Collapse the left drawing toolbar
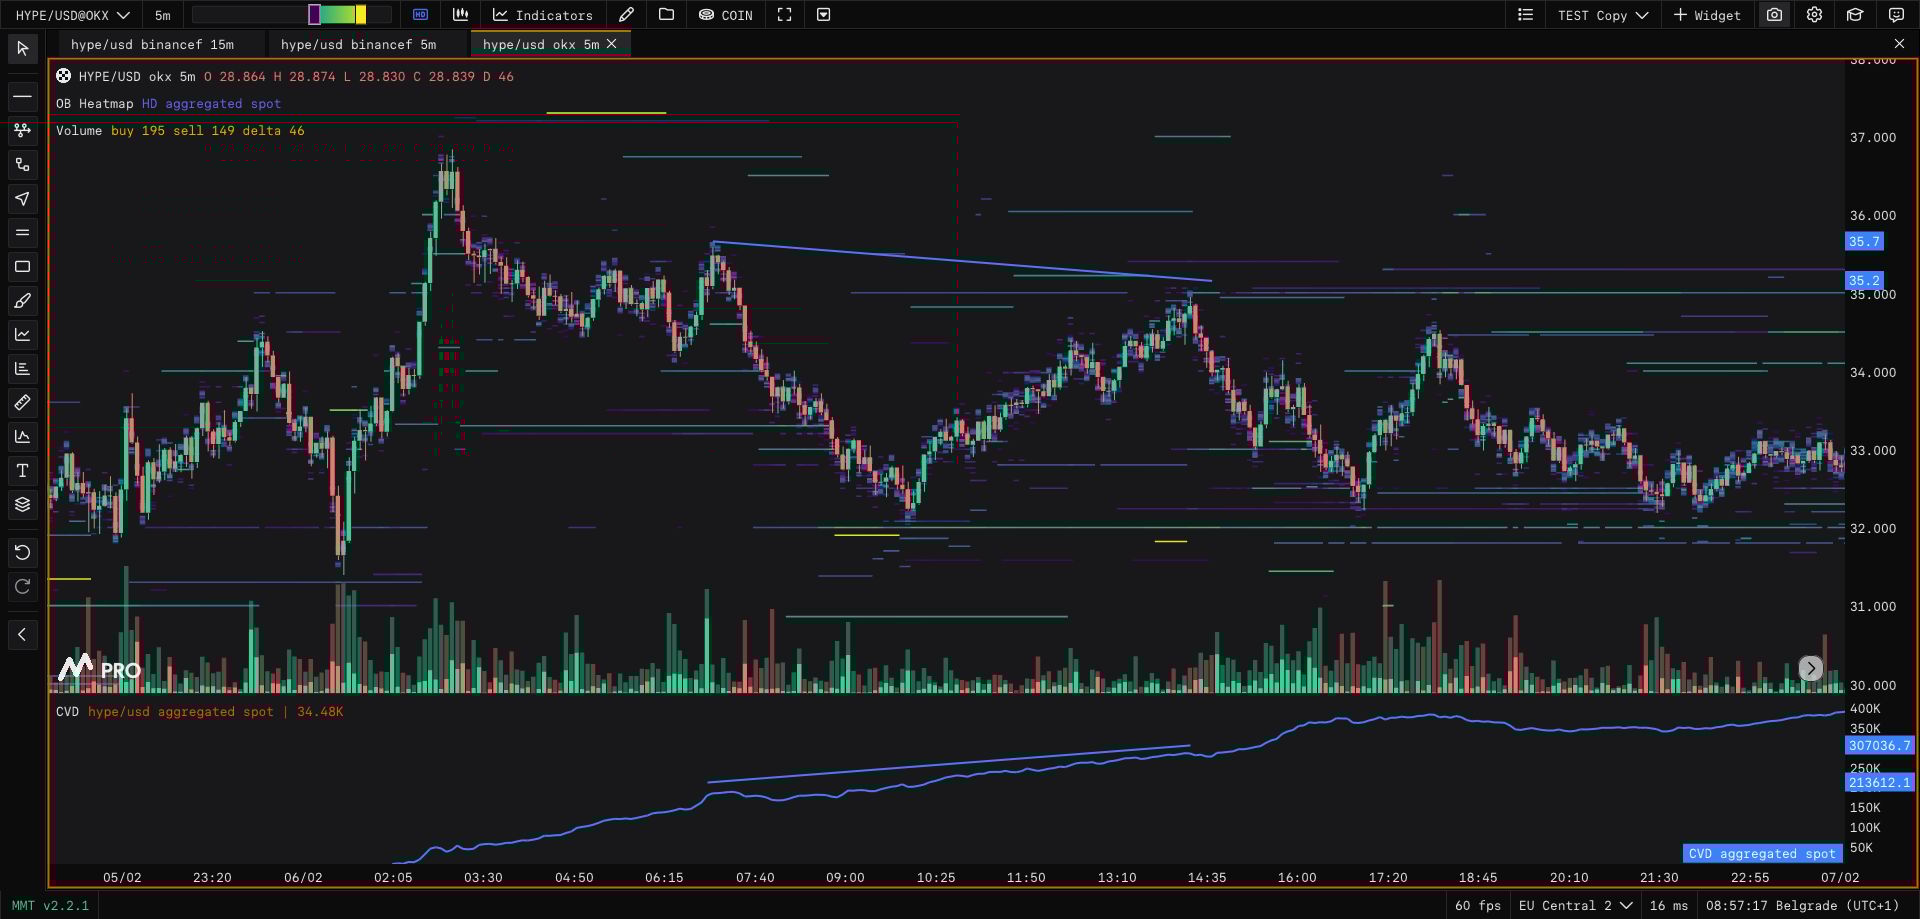 click(x=22, y=634)
